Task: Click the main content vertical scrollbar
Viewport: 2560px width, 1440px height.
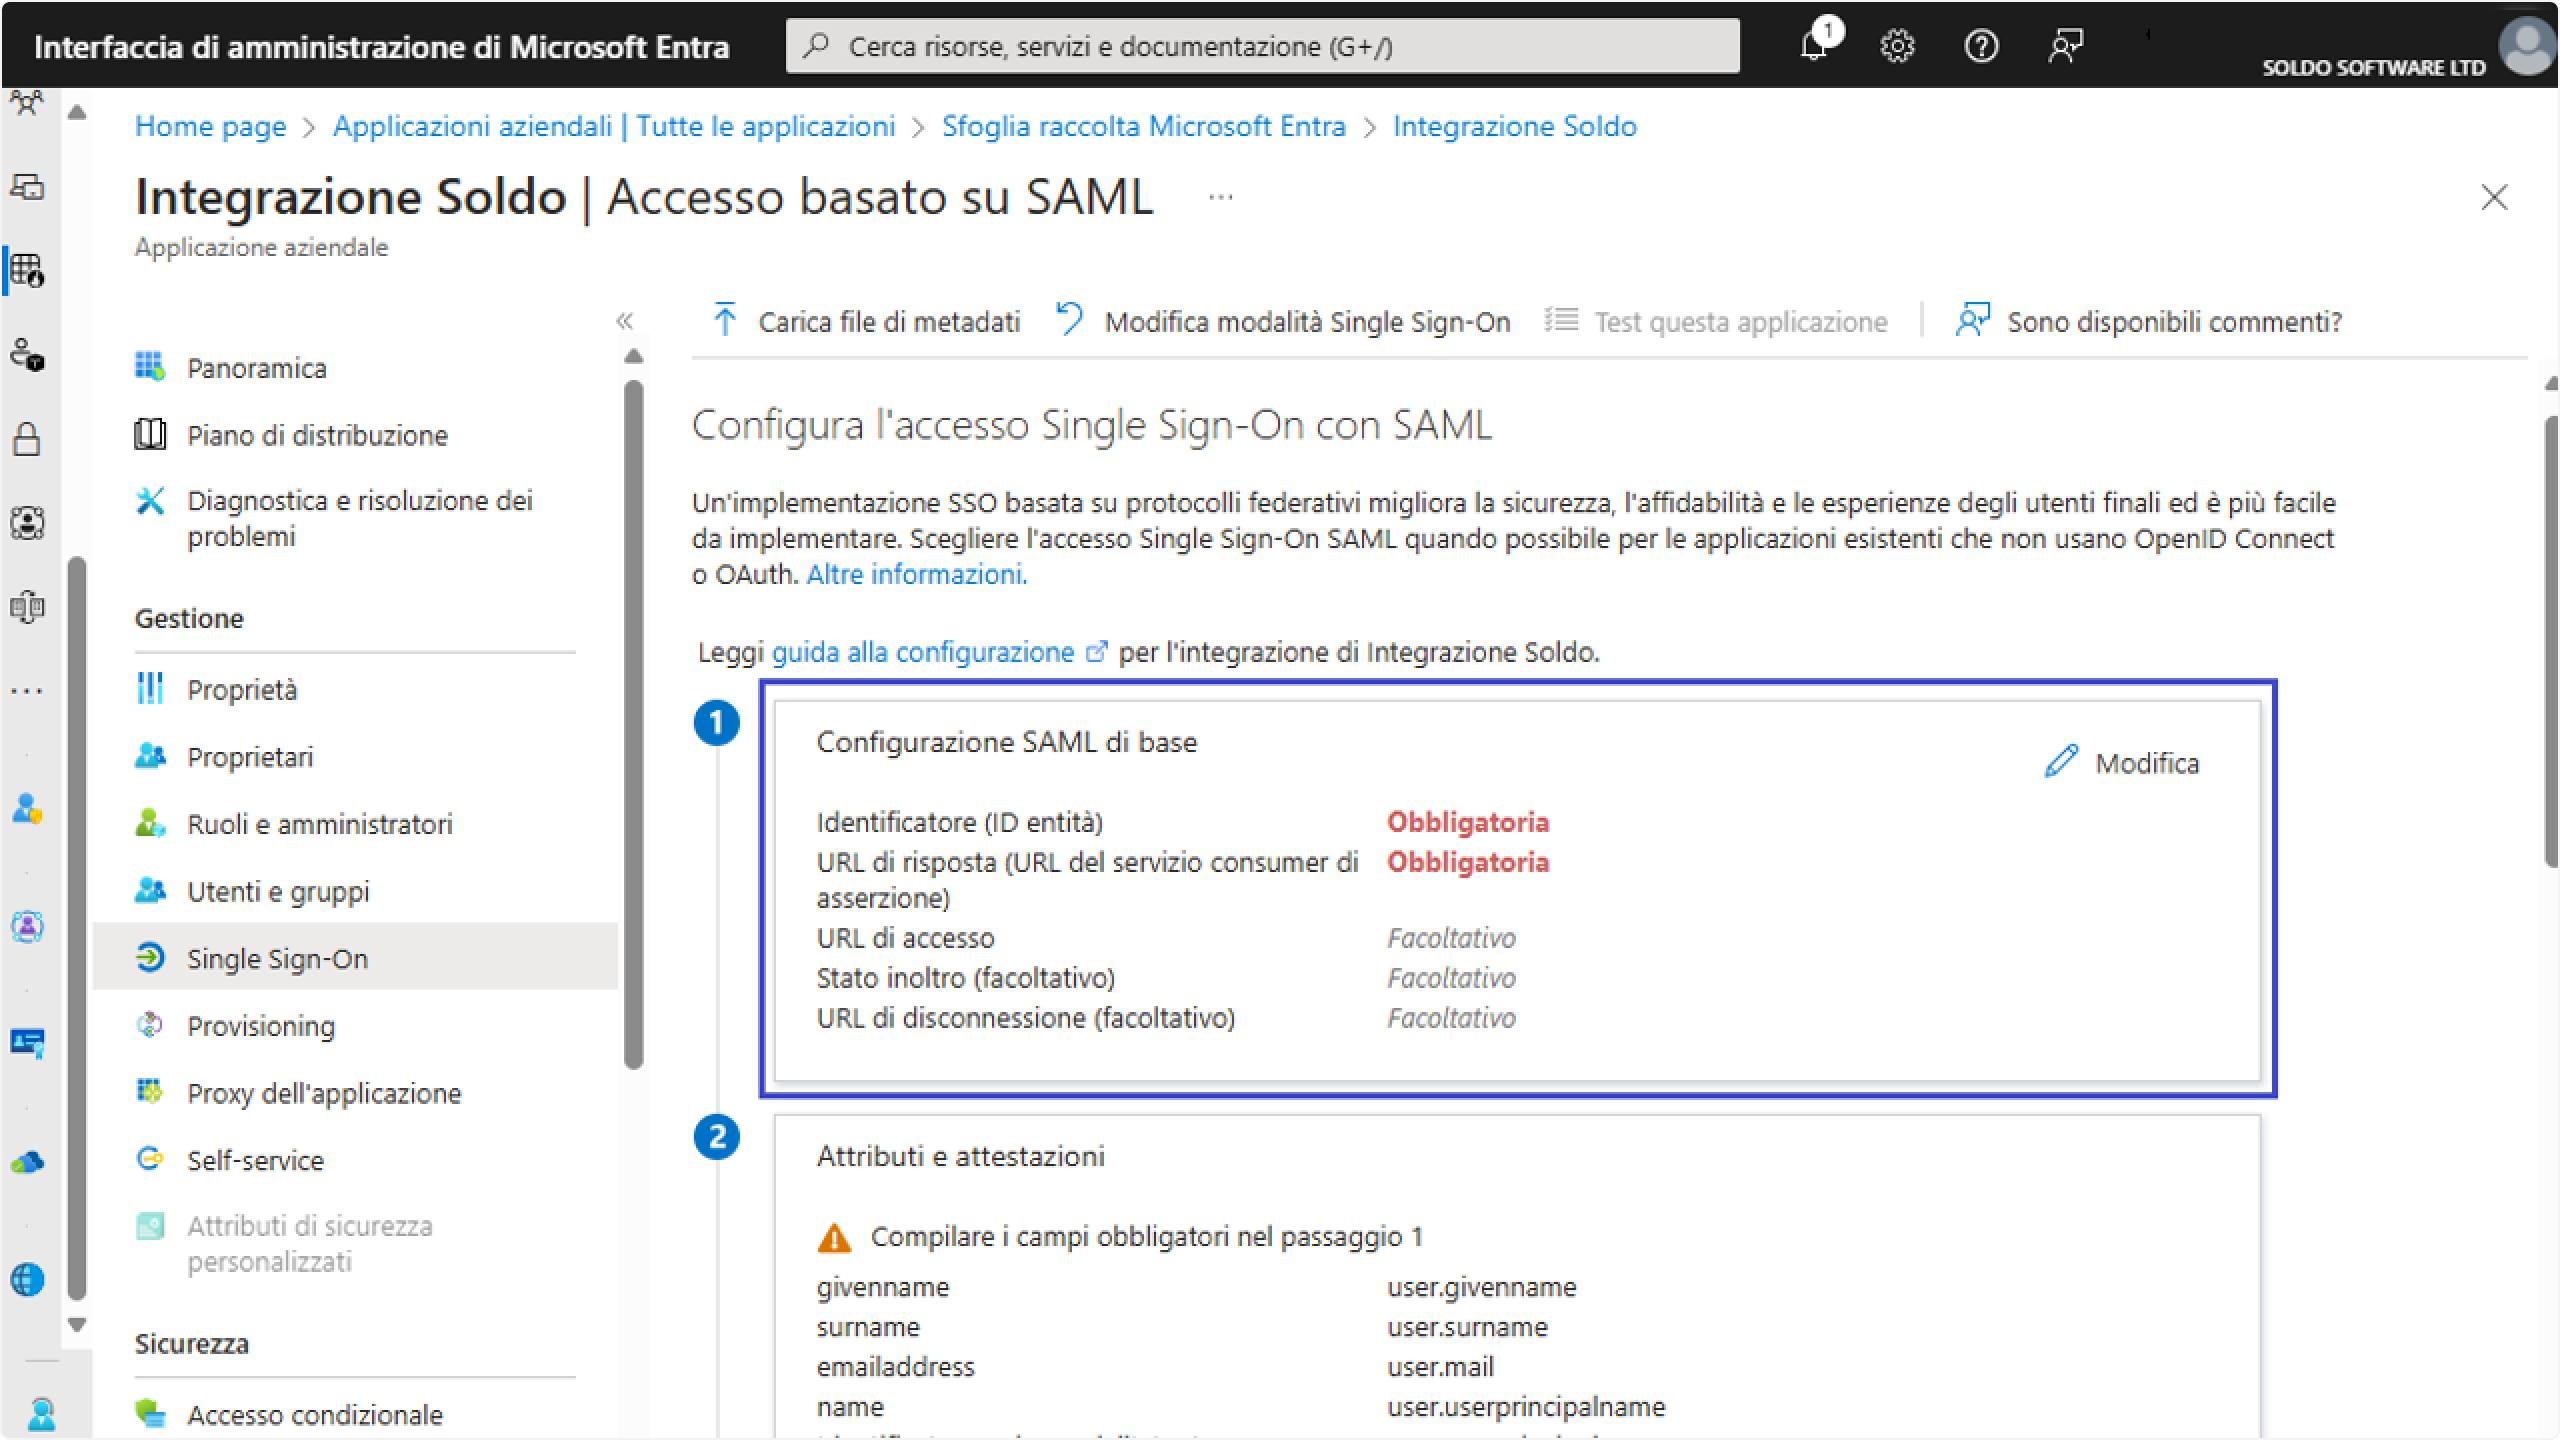Action: click(2551, 640)
